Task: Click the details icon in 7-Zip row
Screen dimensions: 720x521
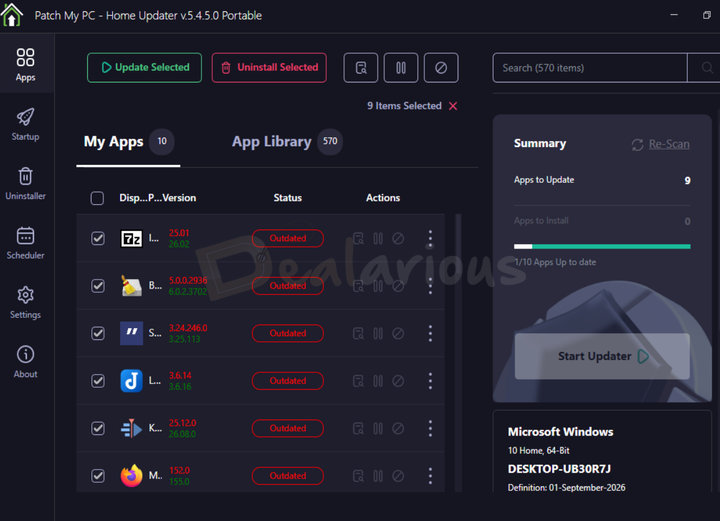Action: (x=358, y=238)
